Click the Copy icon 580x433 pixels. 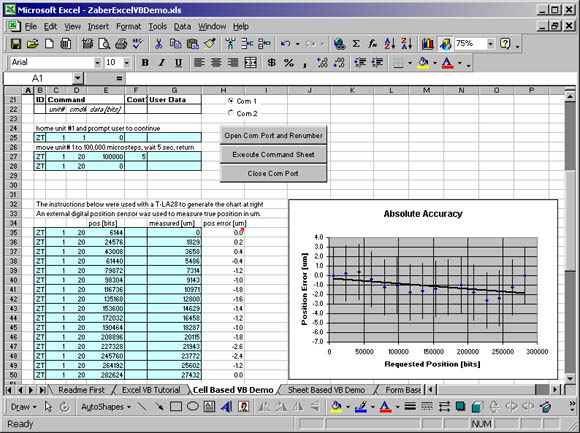tap(175, 44)
